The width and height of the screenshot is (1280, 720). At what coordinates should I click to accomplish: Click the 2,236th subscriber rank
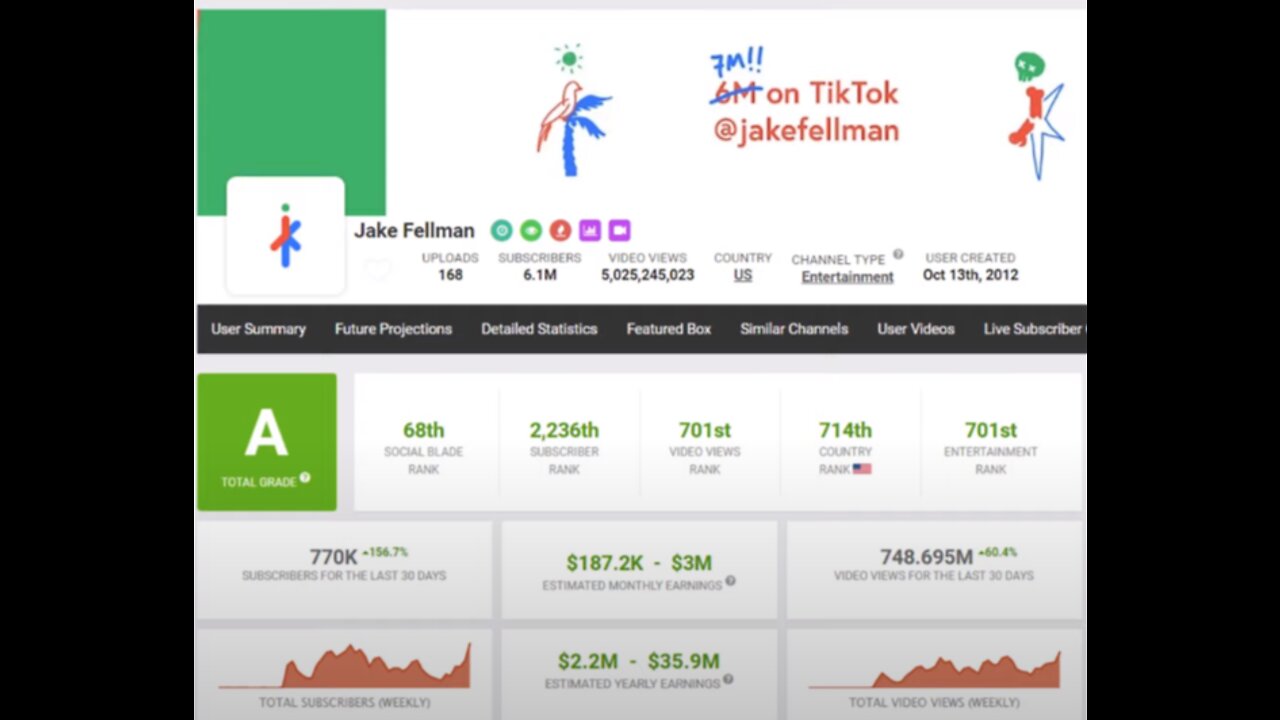click(x=564, y=430)
